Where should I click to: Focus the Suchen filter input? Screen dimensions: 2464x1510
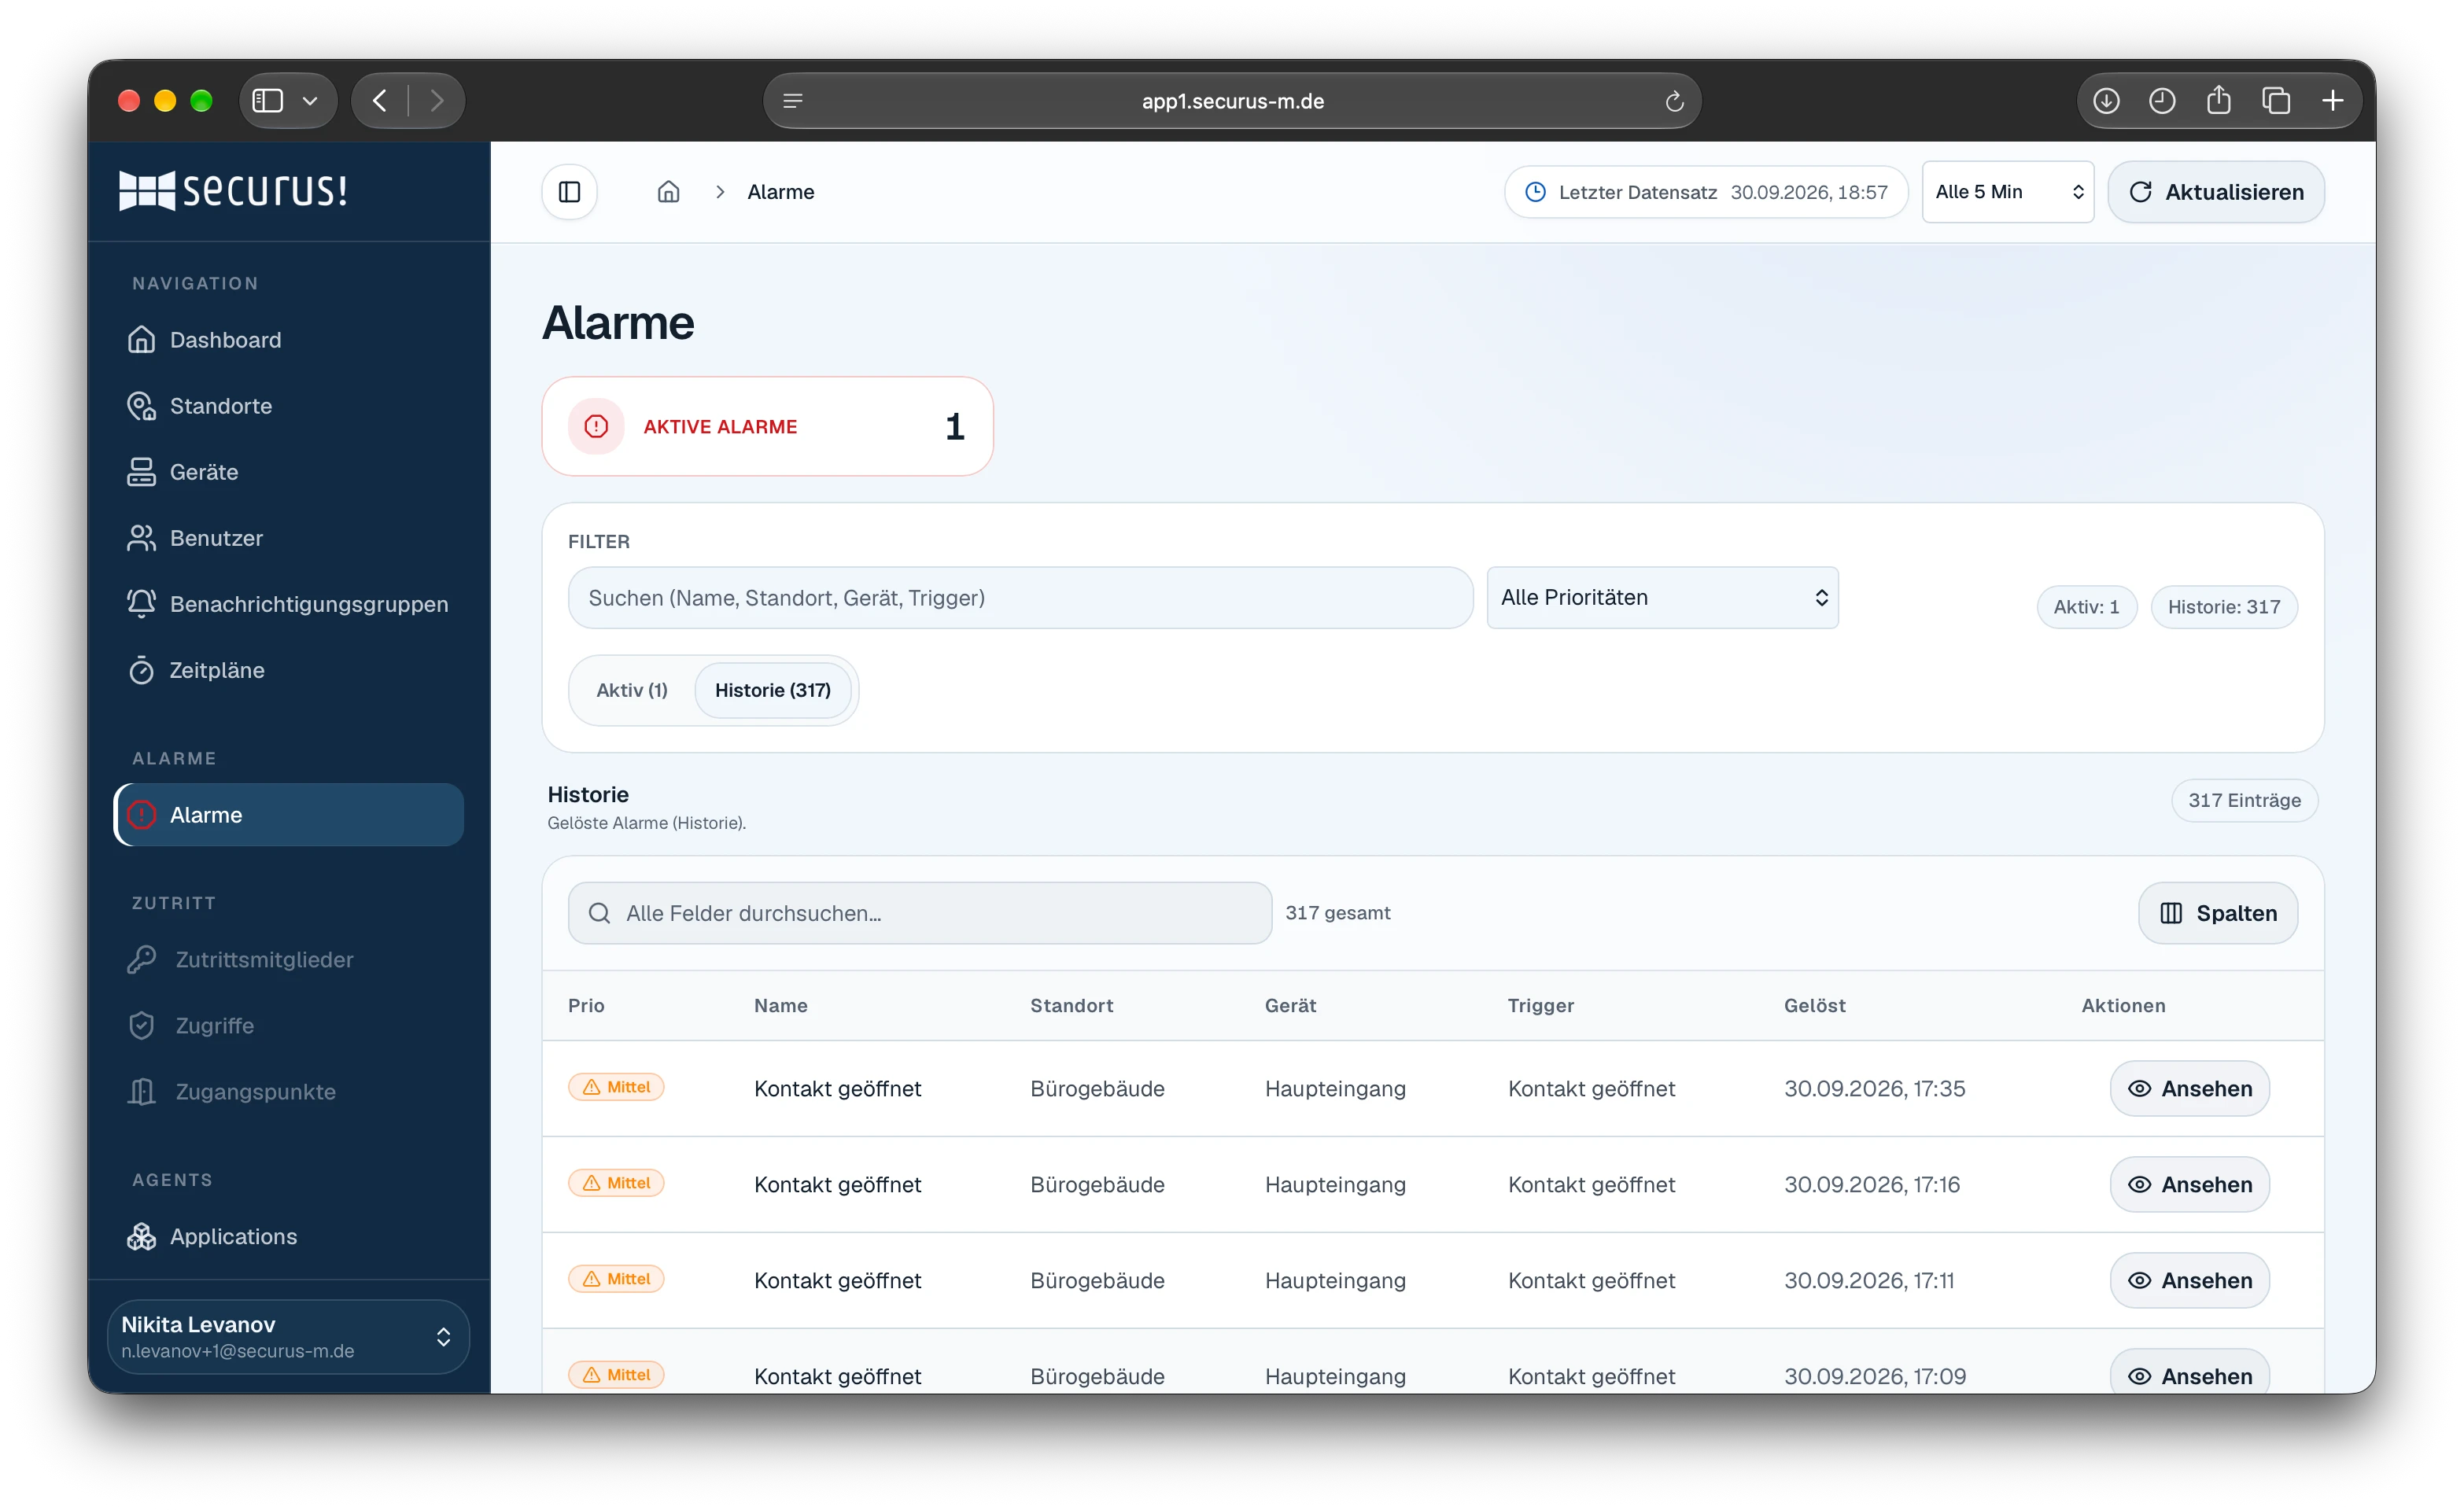[1020, 598]
